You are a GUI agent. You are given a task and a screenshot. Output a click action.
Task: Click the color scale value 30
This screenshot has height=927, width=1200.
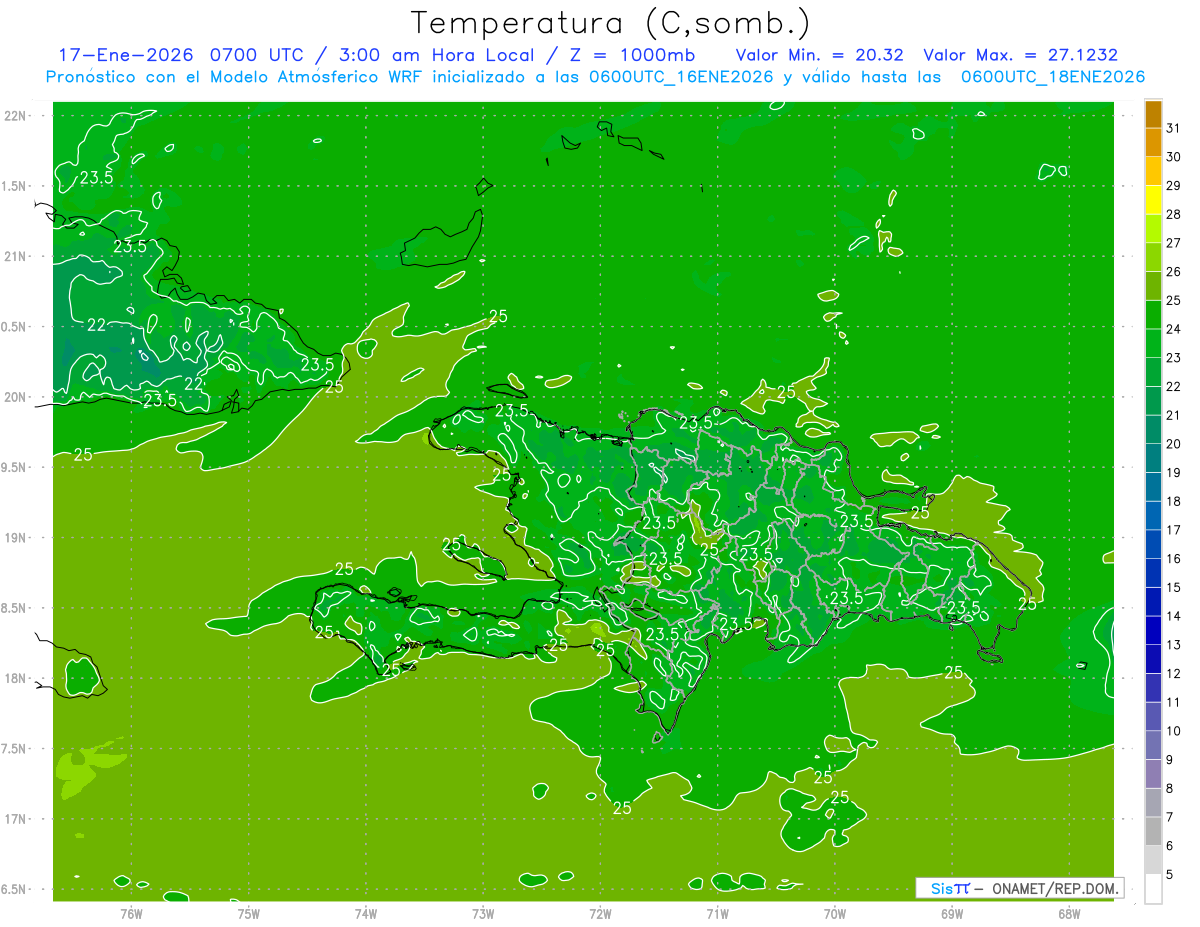pos(1174,156)
